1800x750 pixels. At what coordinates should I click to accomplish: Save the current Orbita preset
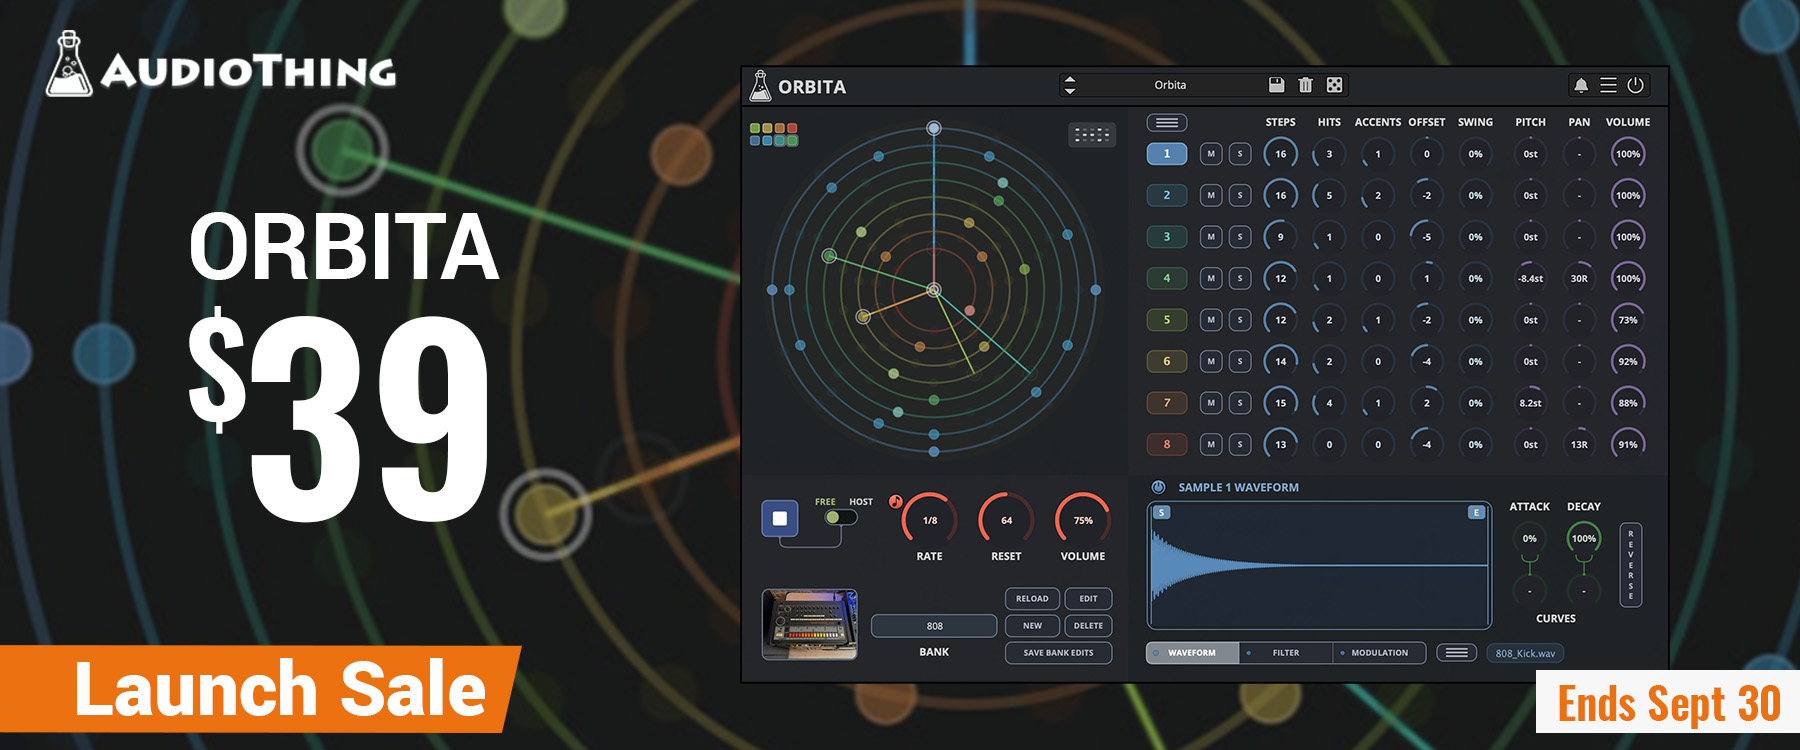point(1276,85)
